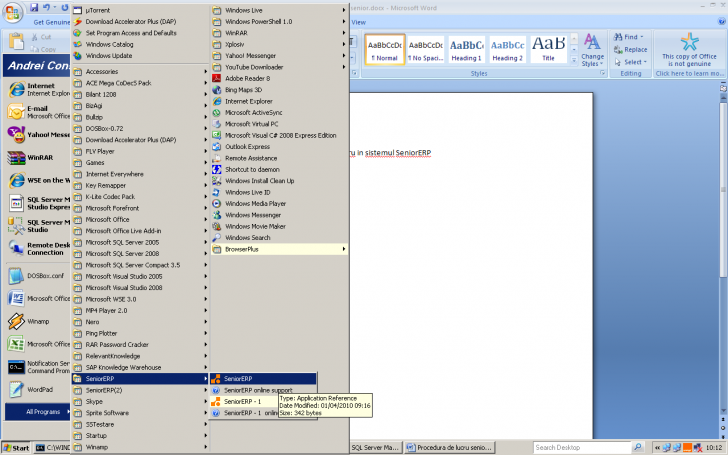This screenshot has width=728, height=455.
Task: Open the Change Styles dropdown
Action: pyautogui.click(x=592, y=50)
